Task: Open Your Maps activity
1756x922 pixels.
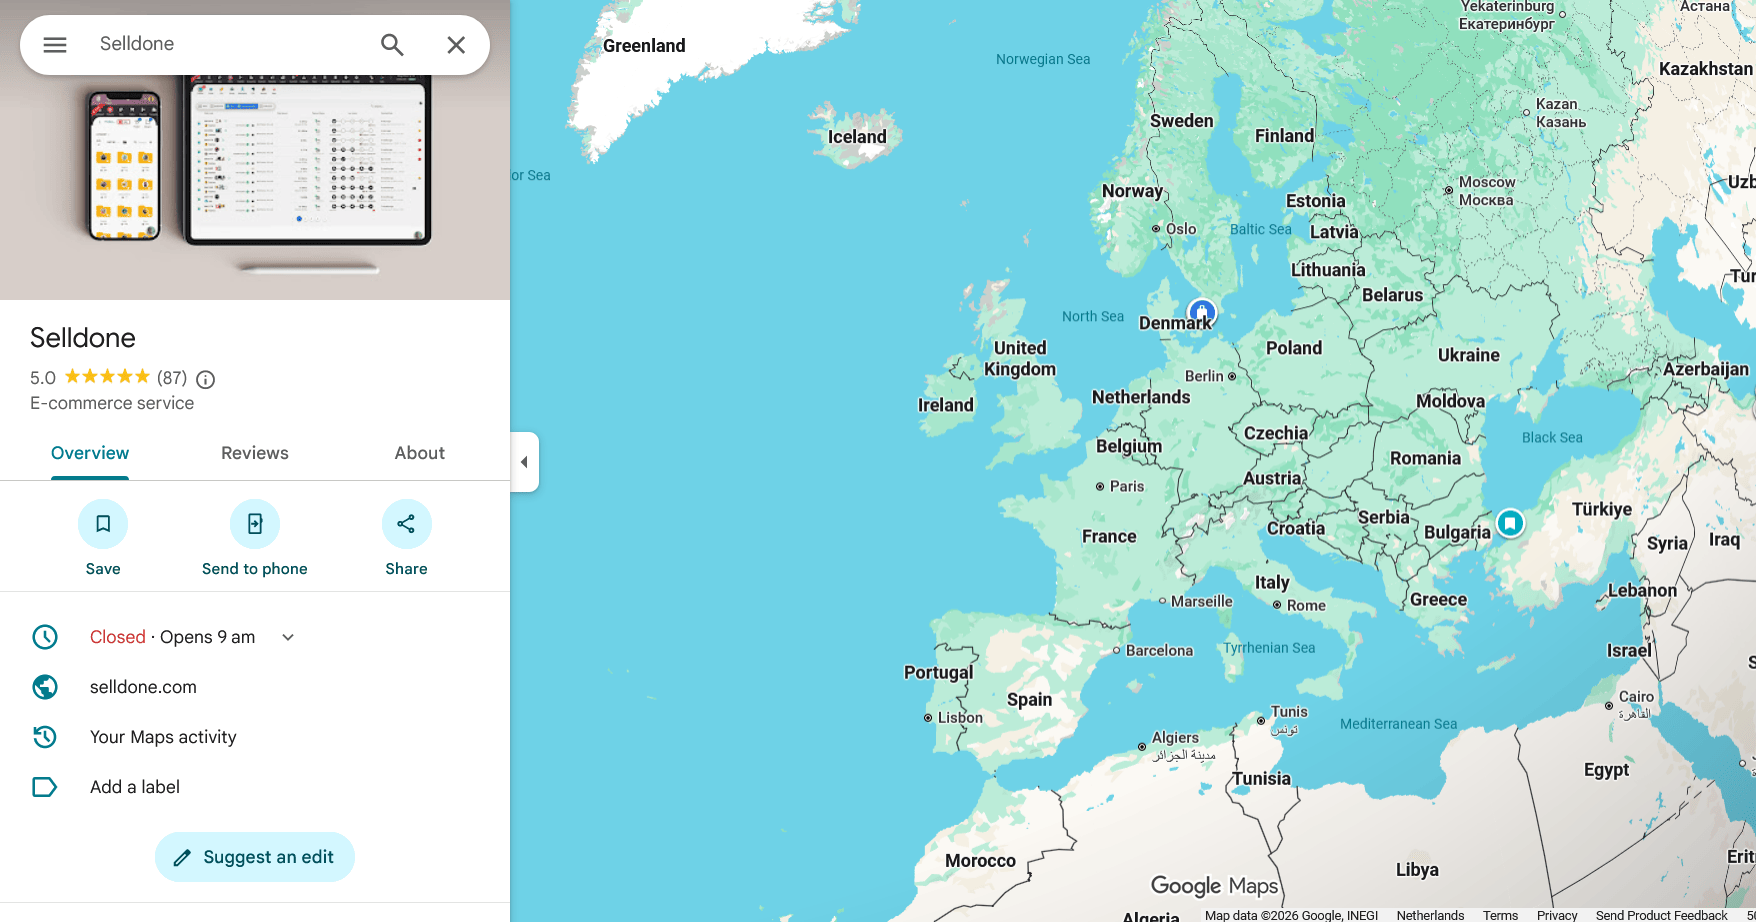Action: point(163,737)
